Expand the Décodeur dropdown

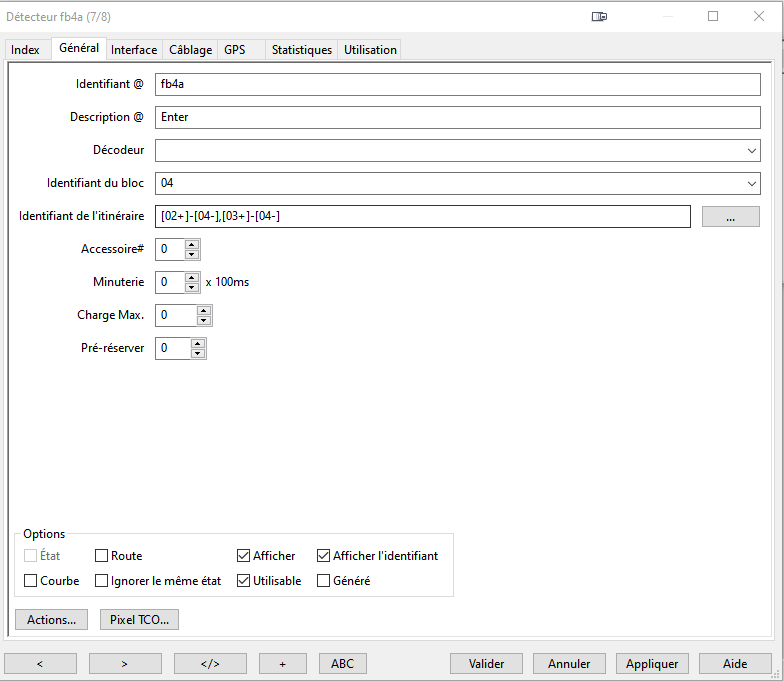[752, 150]
